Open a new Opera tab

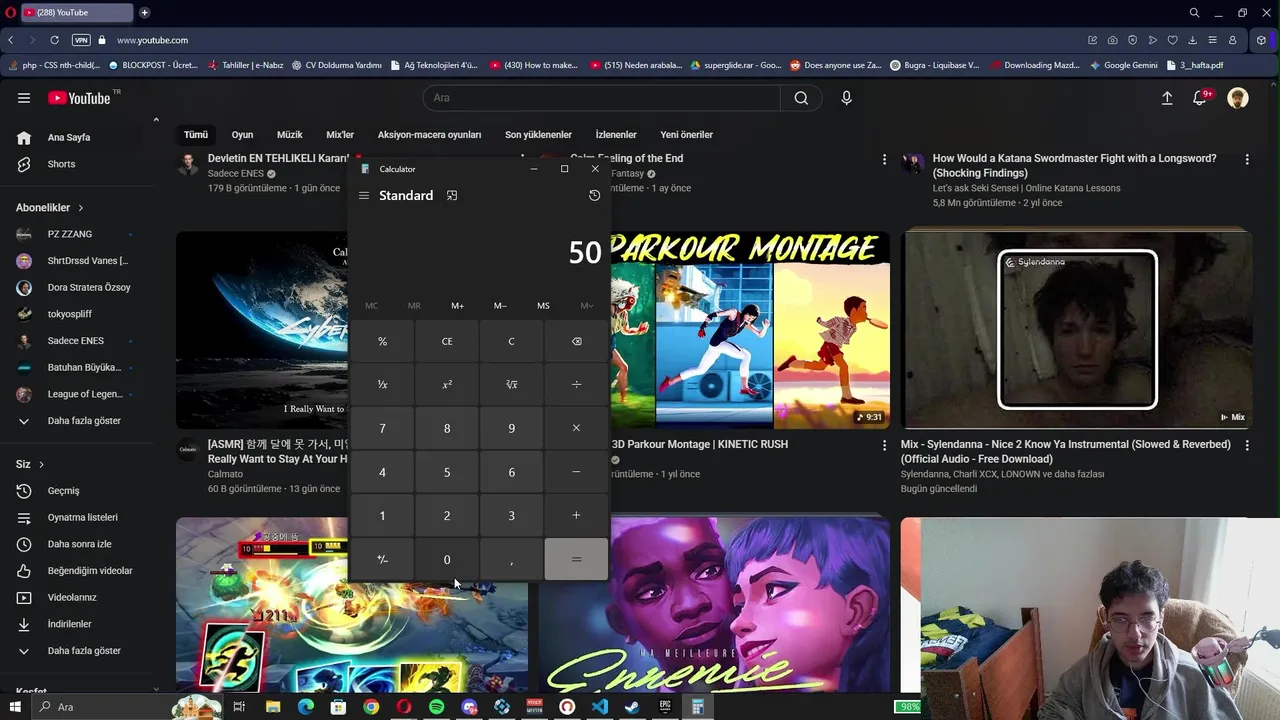point(144,13)
